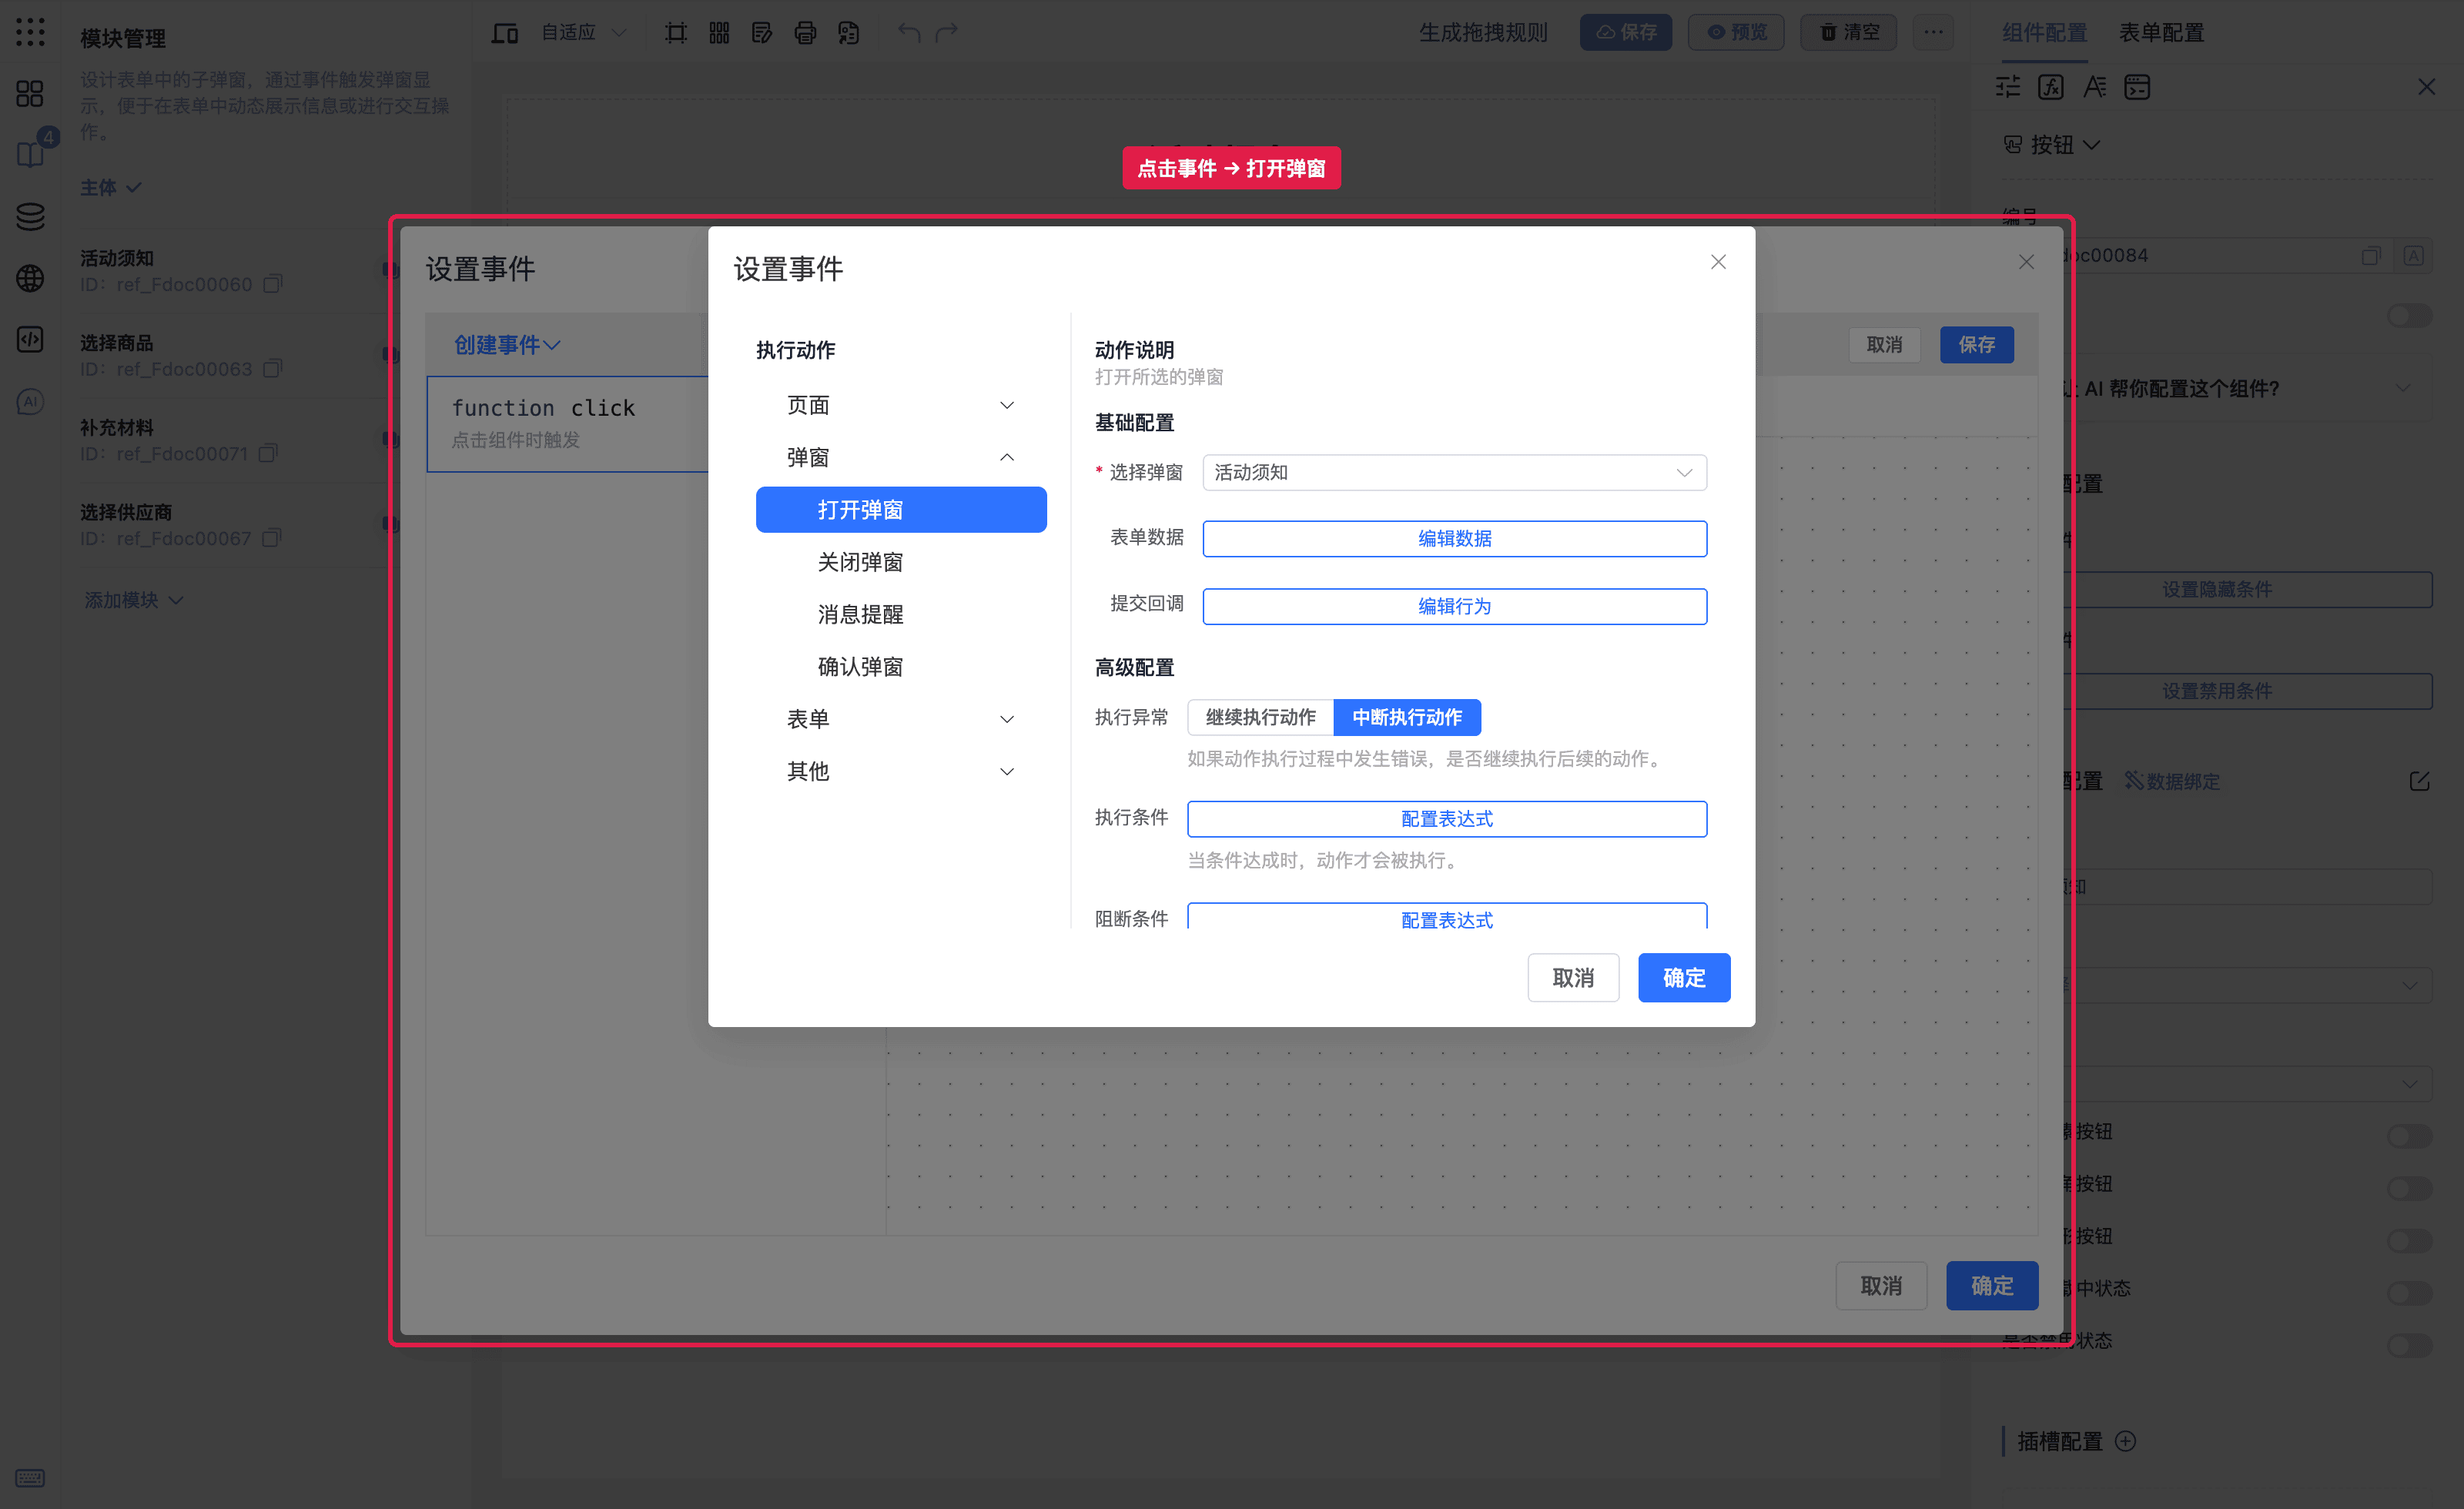Click the keyboard shortcuts icon
The width and height of the screenshot is (2464, 1509).
[x=30, y=1478]
